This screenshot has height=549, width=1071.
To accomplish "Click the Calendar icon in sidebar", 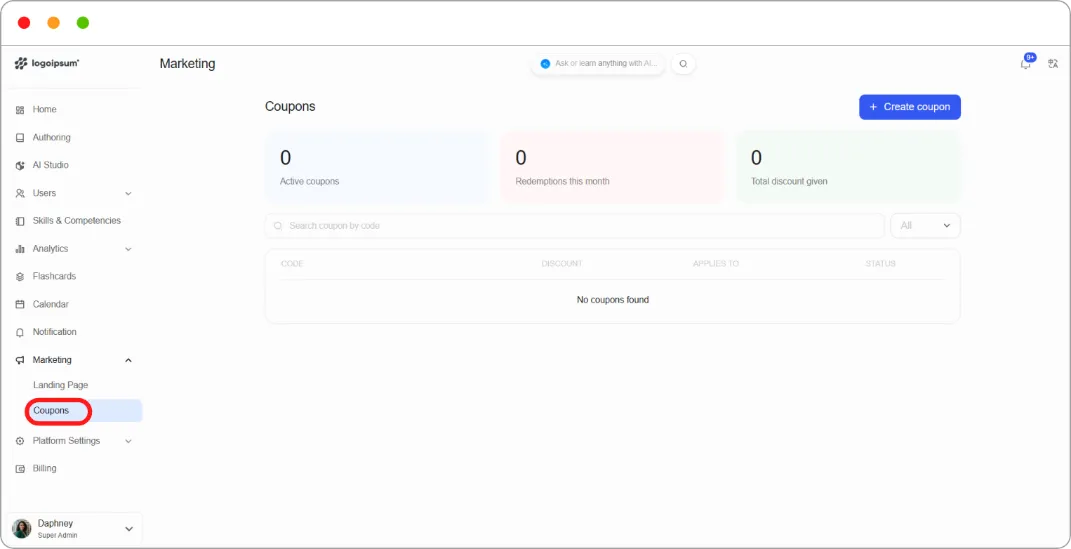I will pyautogui.click(x=20, y=305).
